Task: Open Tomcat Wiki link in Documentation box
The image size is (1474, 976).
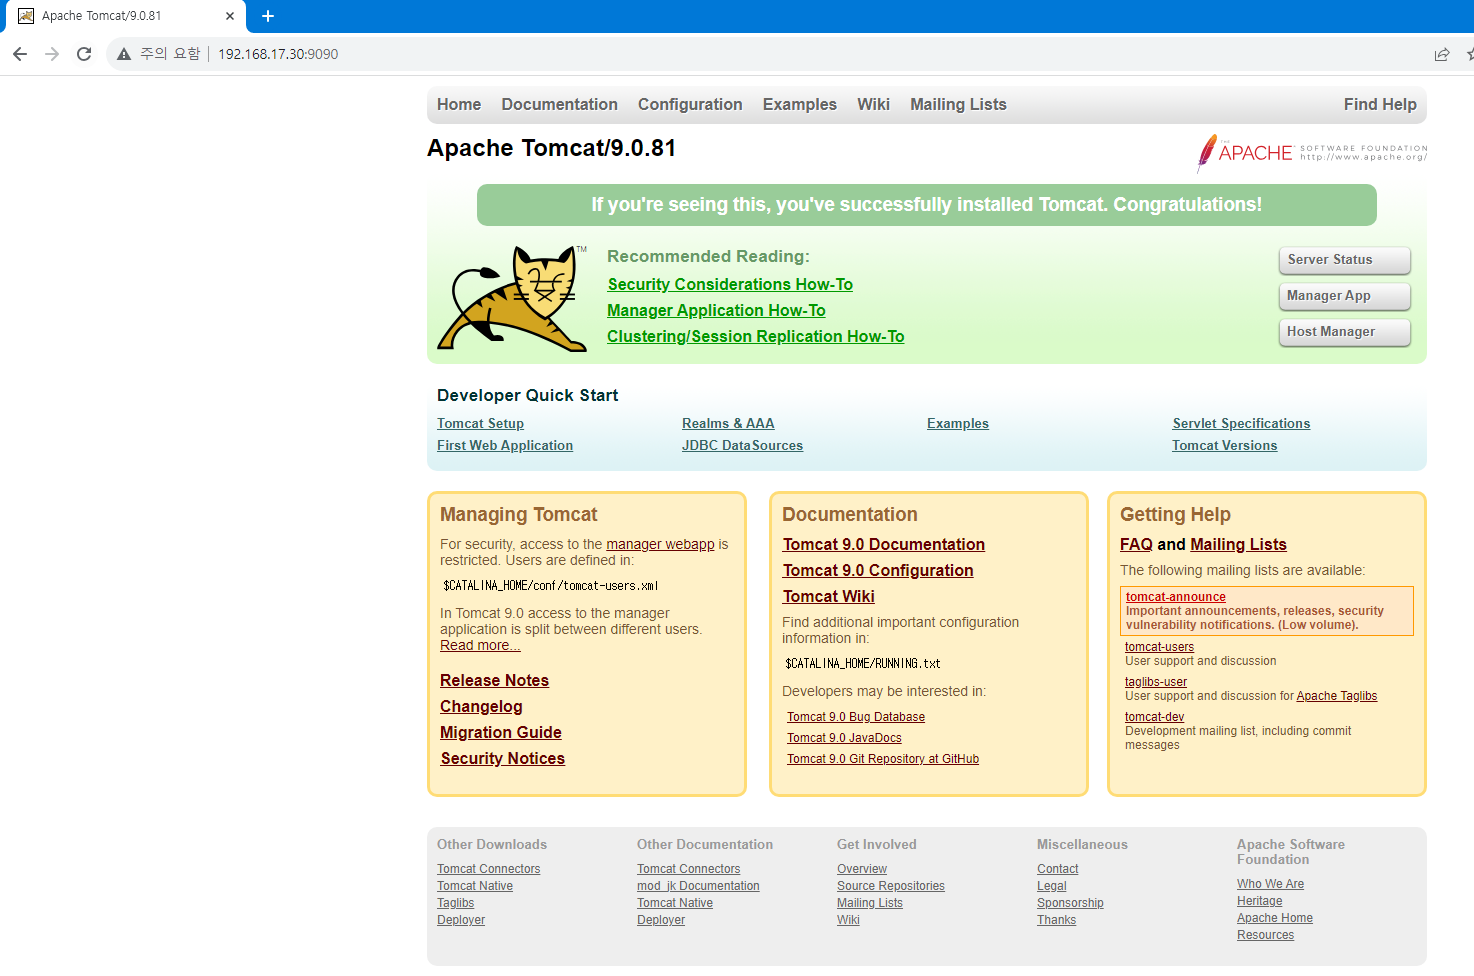Action: coord(829,596)
